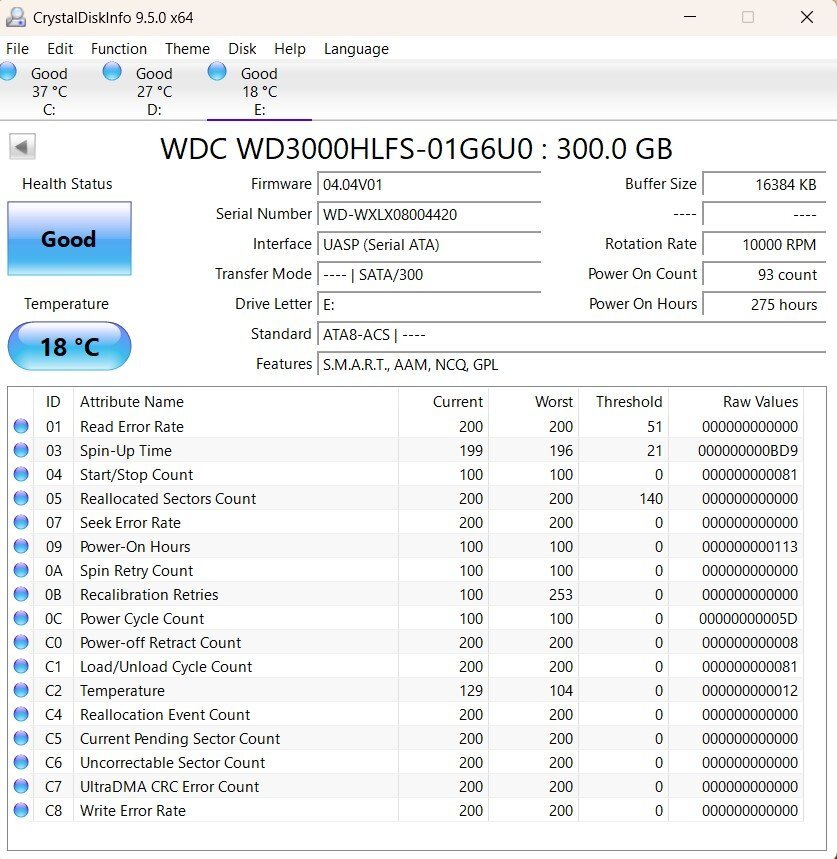Select the E: Good 18 °C disk tab
837x859 pixels.
(x=260, y=90)
